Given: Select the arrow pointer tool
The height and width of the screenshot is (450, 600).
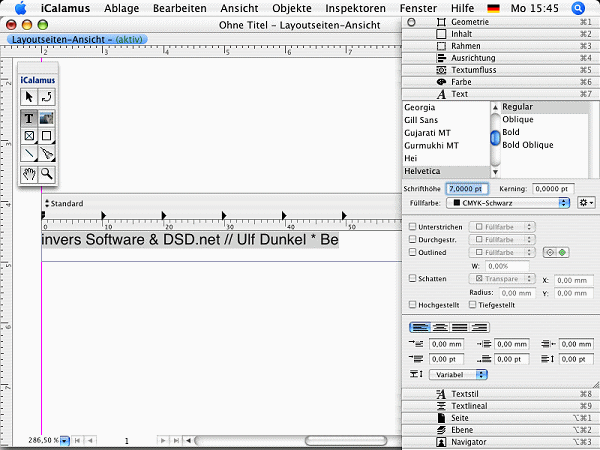Looking at the screenshot, I should [x=29, y=97].
